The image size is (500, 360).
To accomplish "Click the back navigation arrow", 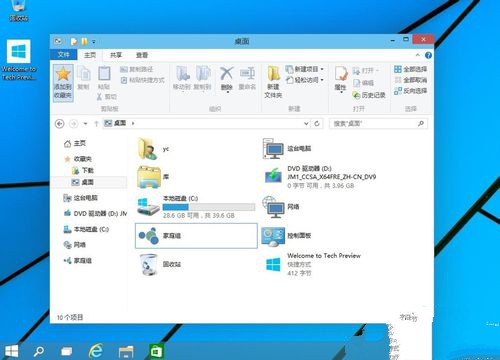I will click(60, 124).
